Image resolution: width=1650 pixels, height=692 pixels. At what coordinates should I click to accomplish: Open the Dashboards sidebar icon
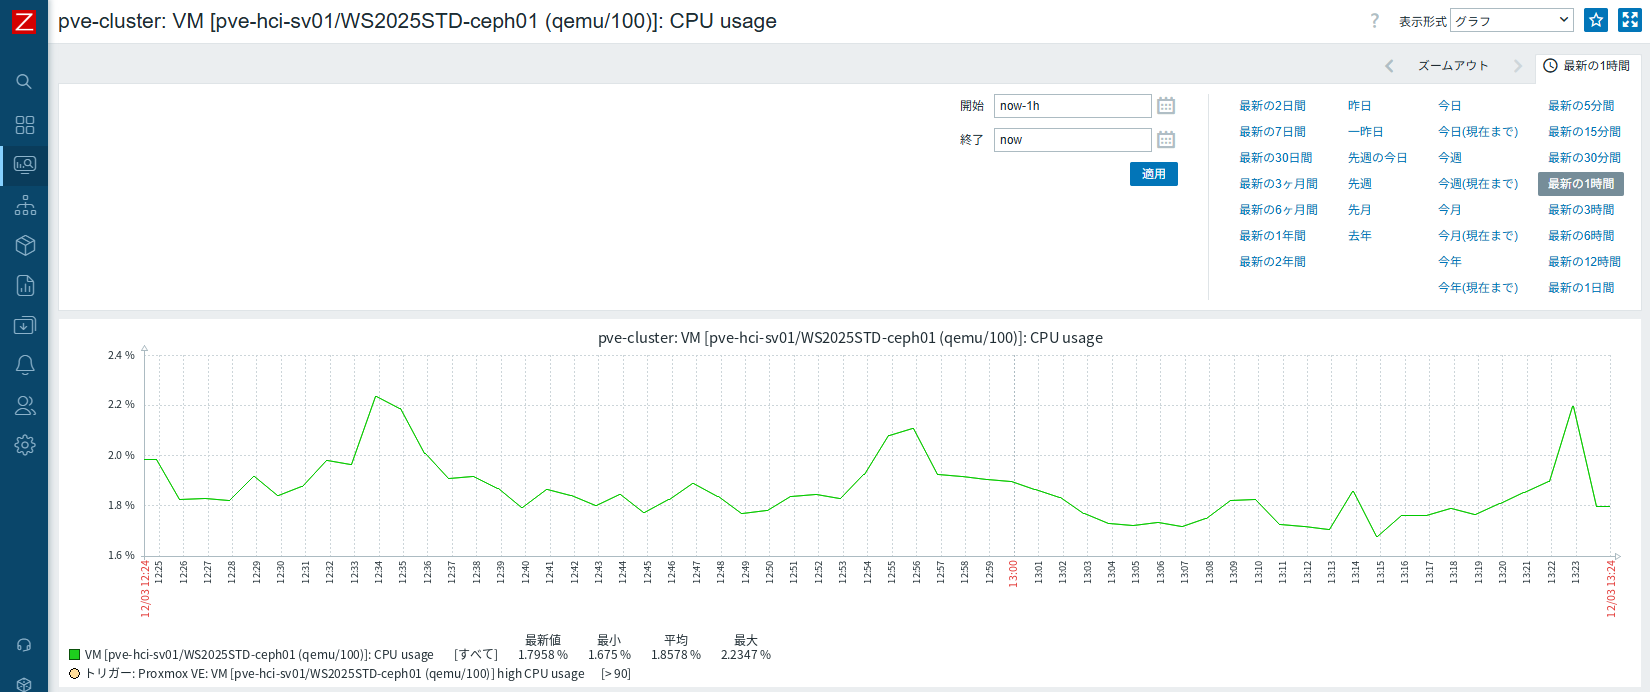click(x=25, y=125)
